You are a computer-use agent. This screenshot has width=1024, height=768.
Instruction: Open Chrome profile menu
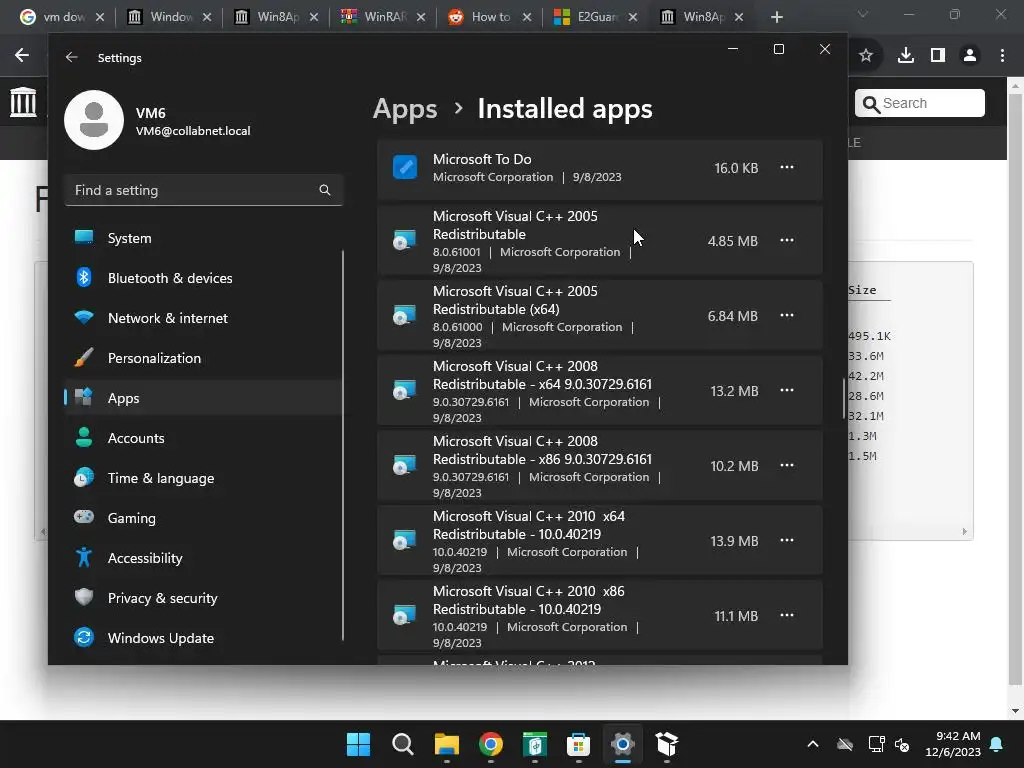coord(970,56)
